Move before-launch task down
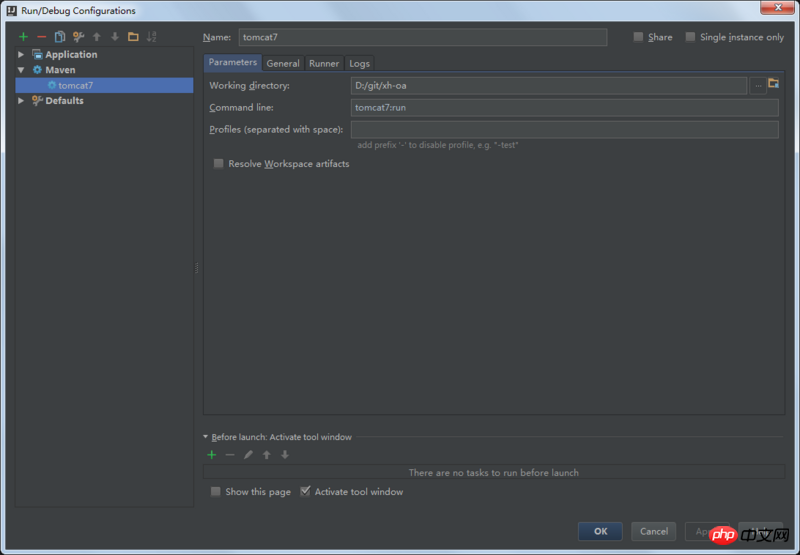 [x=285, y=455]
